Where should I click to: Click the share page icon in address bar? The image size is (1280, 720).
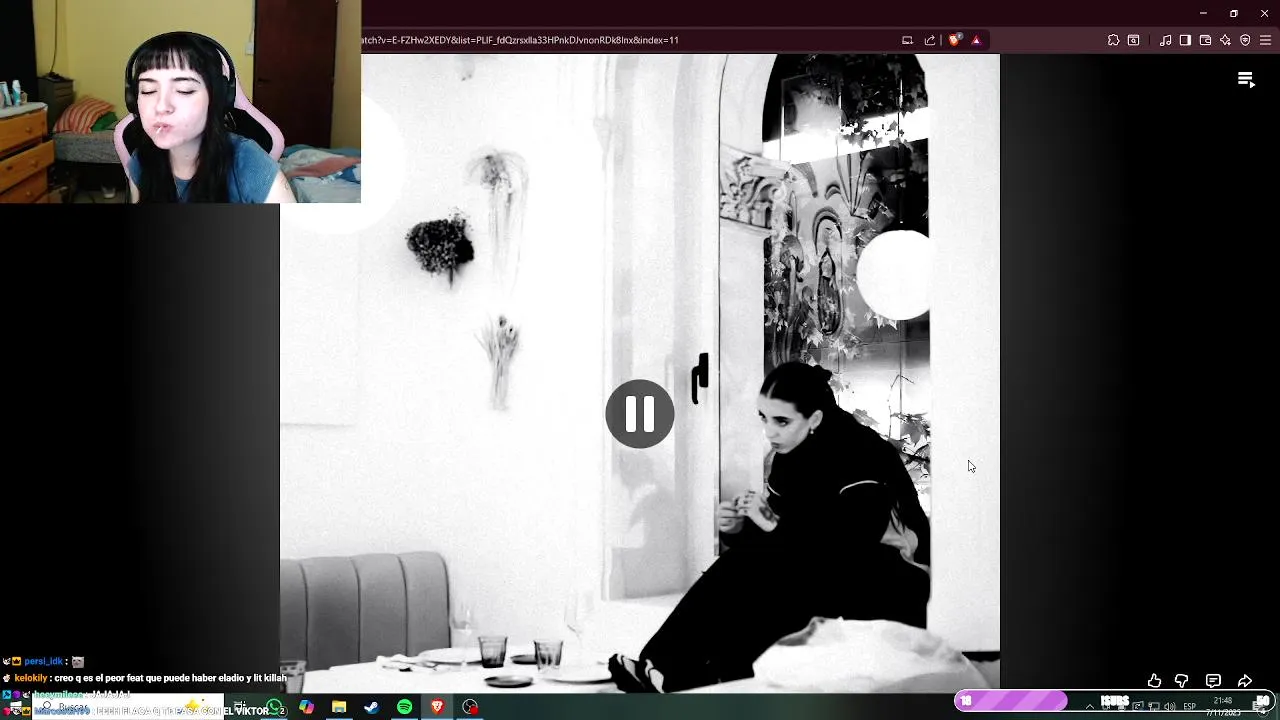[930, 40]
